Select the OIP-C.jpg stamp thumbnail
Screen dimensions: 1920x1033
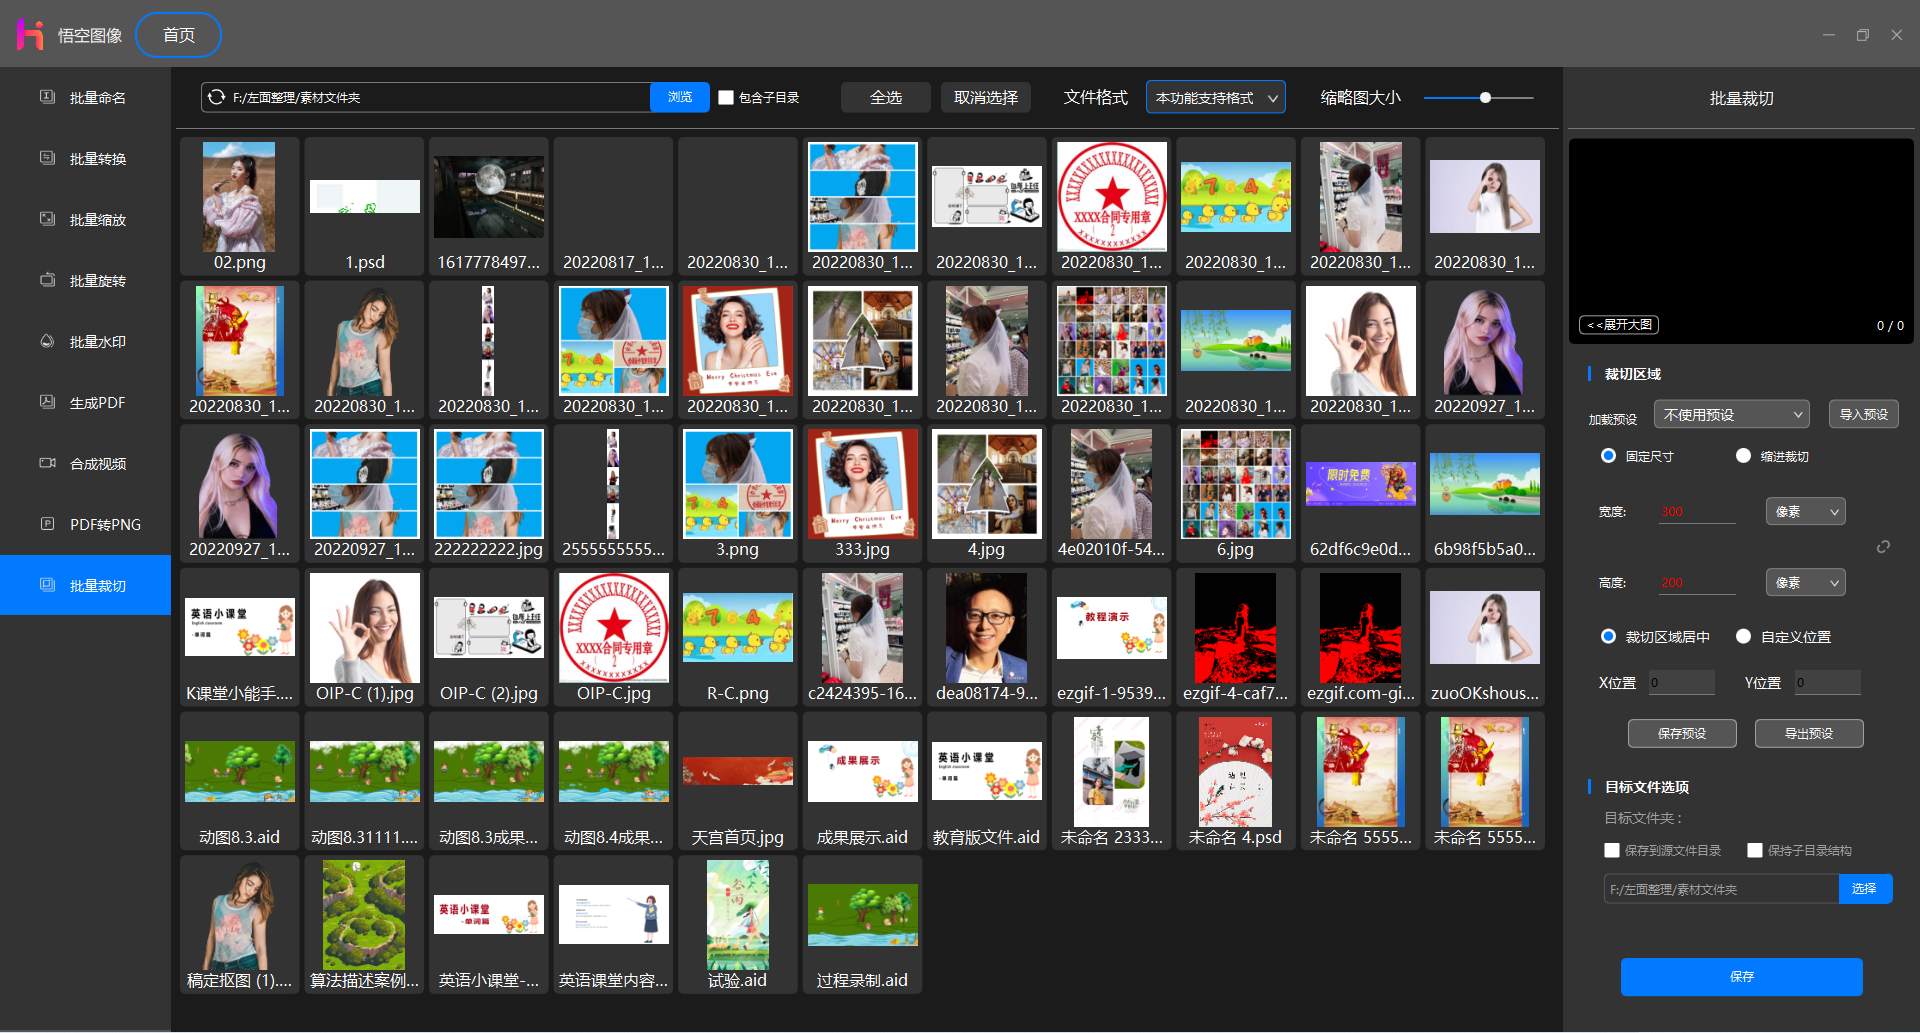tap(613, 637)
